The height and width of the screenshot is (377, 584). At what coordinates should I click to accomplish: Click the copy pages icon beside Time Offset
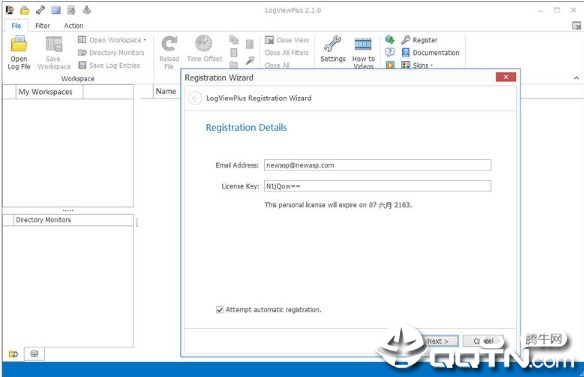point(234,39)
